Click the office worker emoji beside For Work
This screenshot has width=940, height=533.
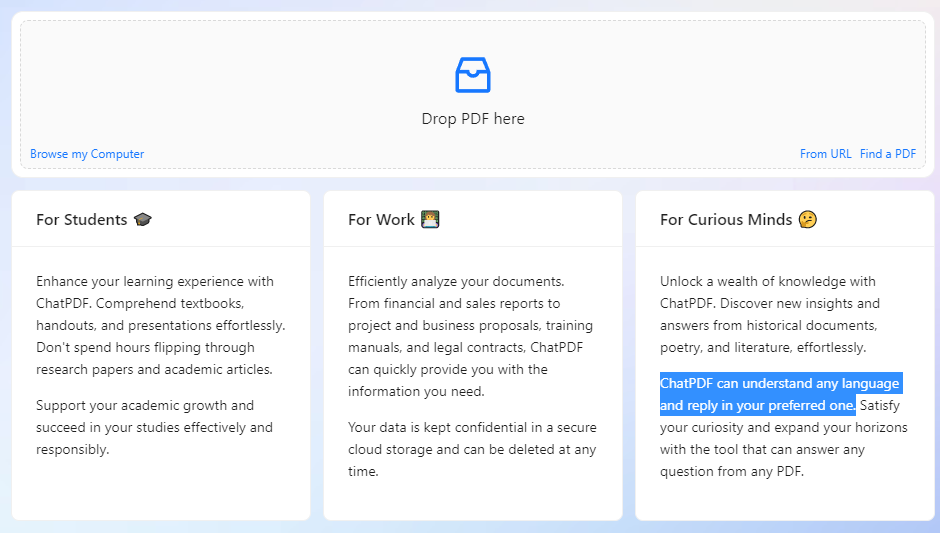431,220
